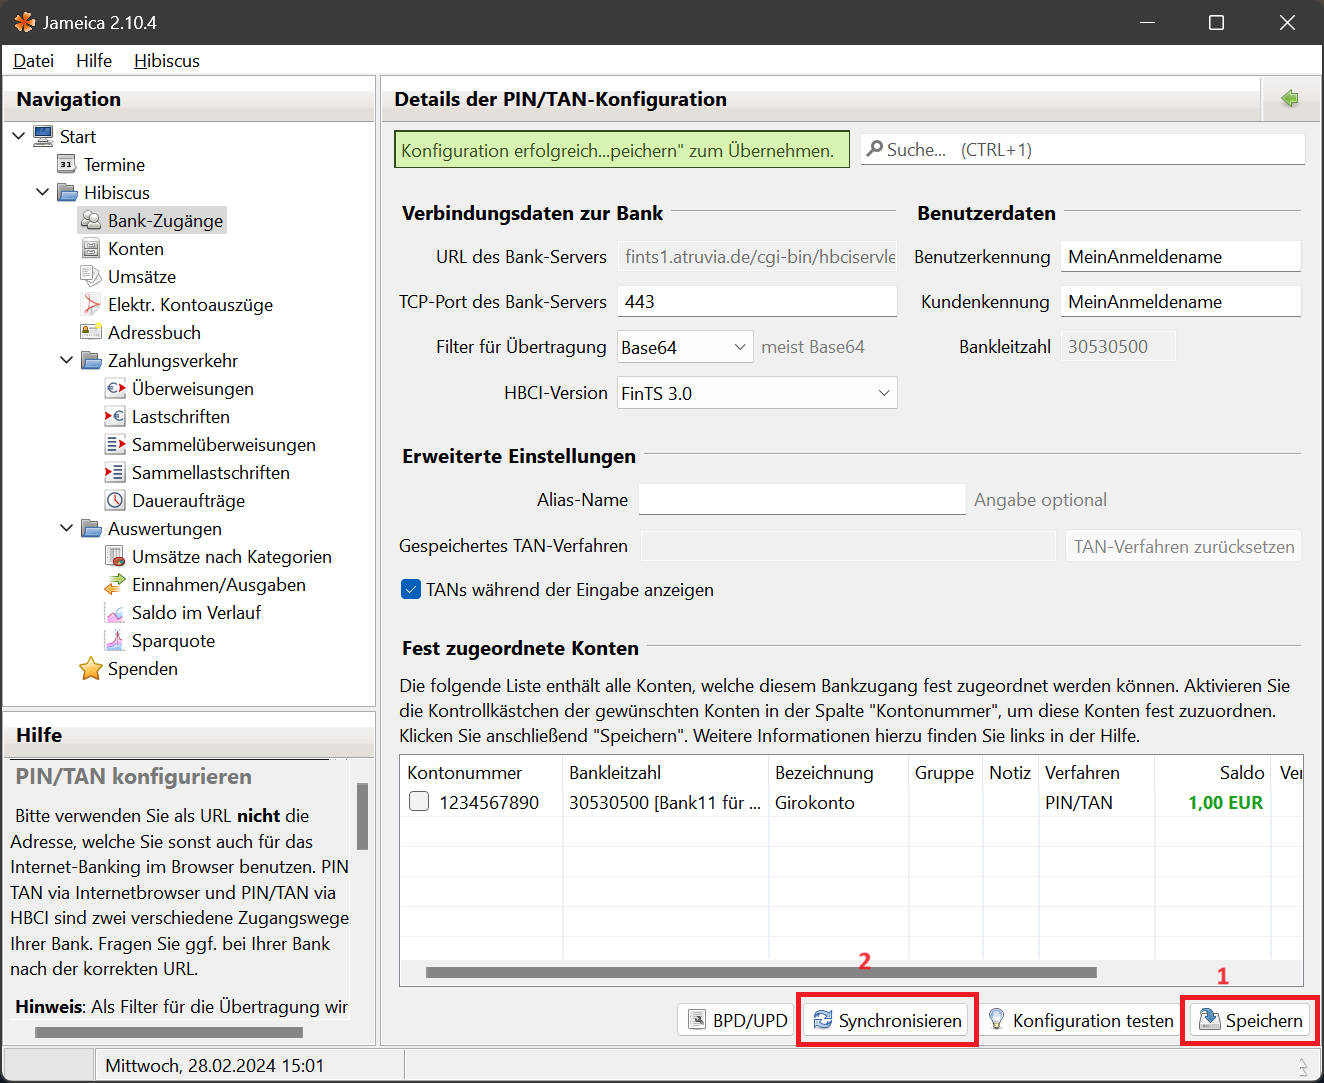
Task: Click the BPD/UPD button
Action: click(738, 1020)
